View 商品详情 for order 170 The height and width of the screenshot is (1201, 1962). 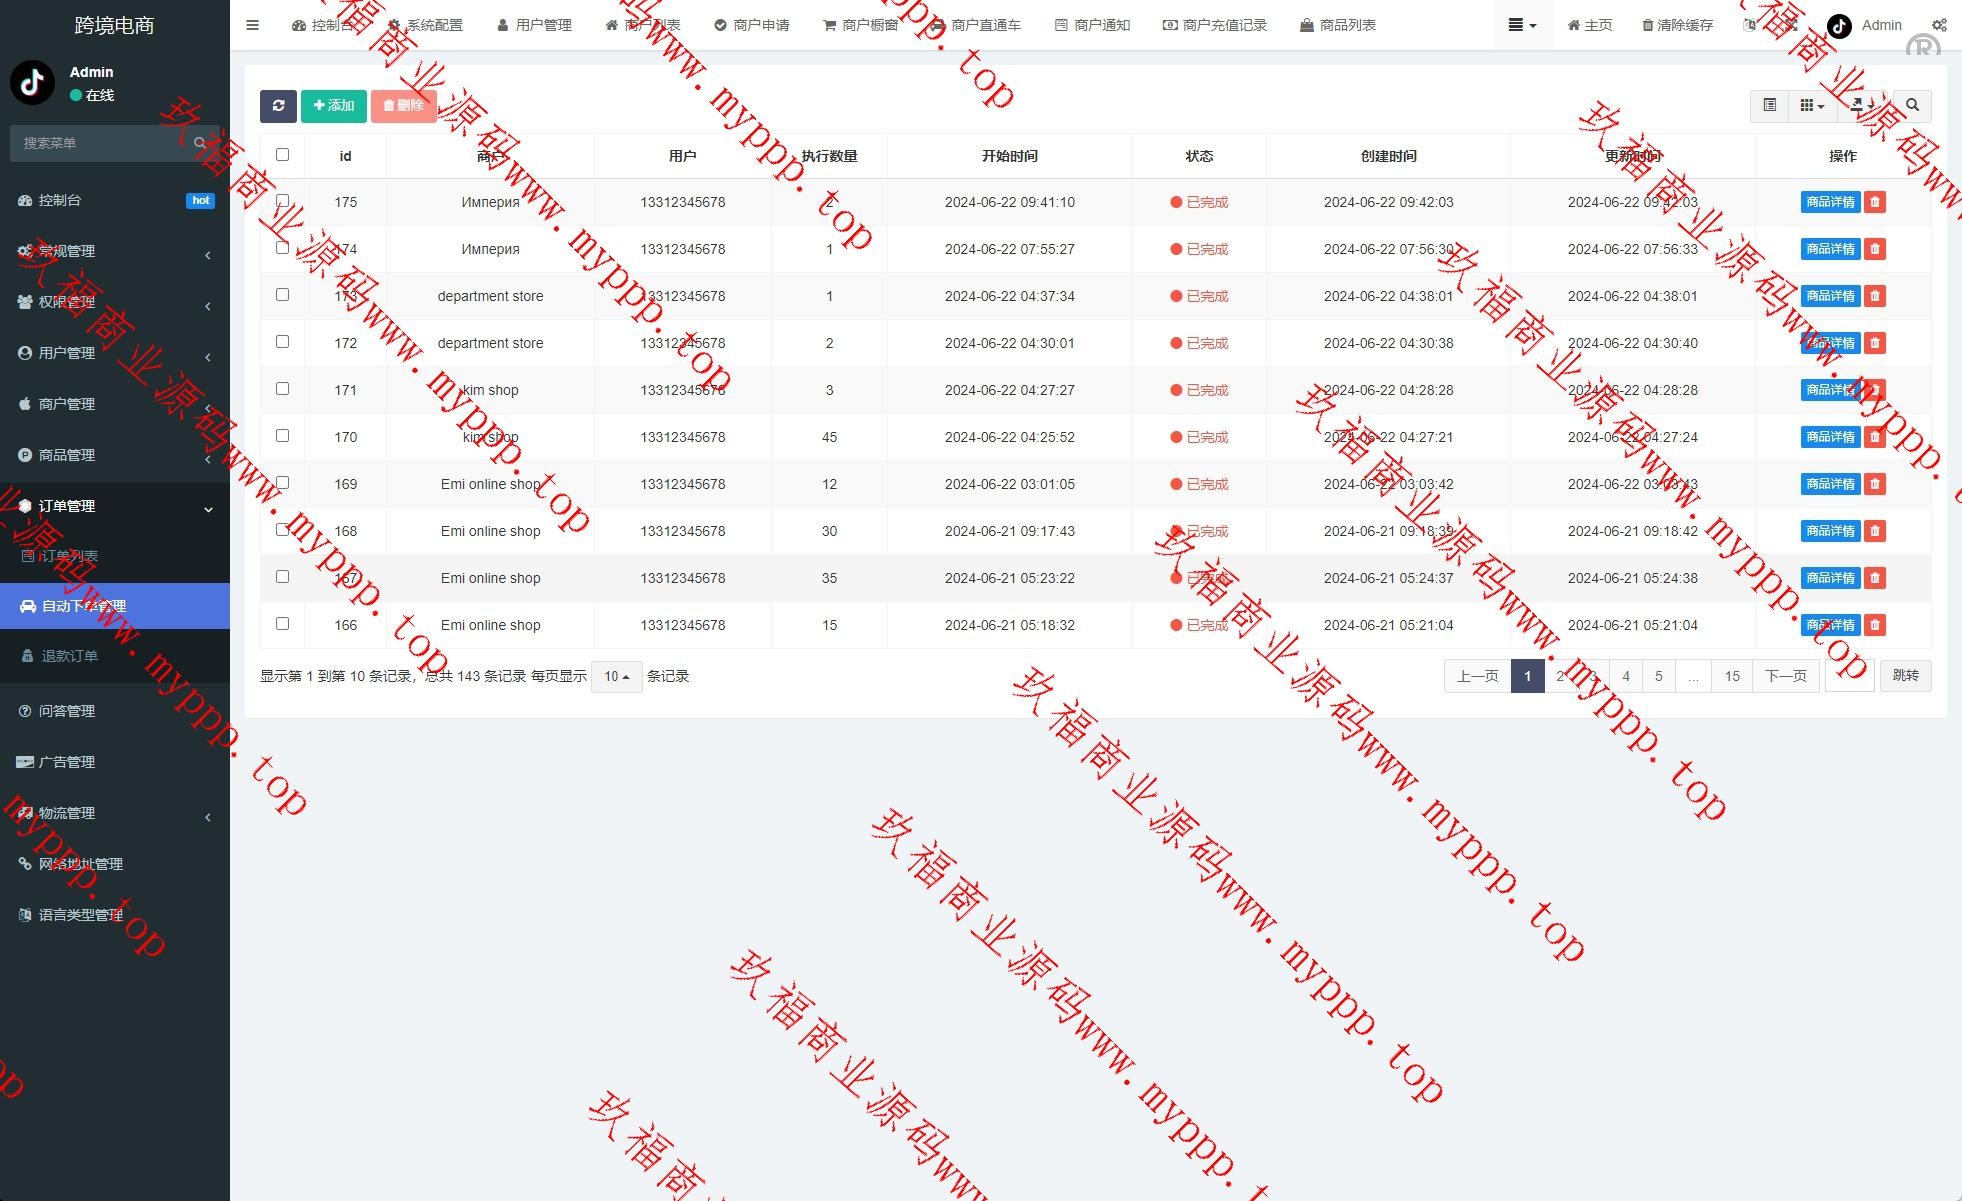point(1829,437)
